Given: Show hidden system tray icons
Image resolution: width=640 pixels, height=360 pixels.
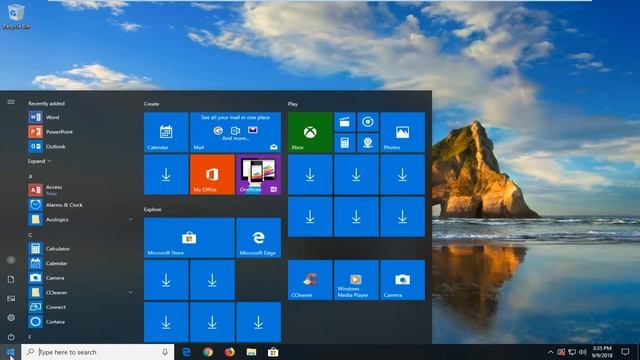Looking at the screenshot, I should tap(550, 352).
